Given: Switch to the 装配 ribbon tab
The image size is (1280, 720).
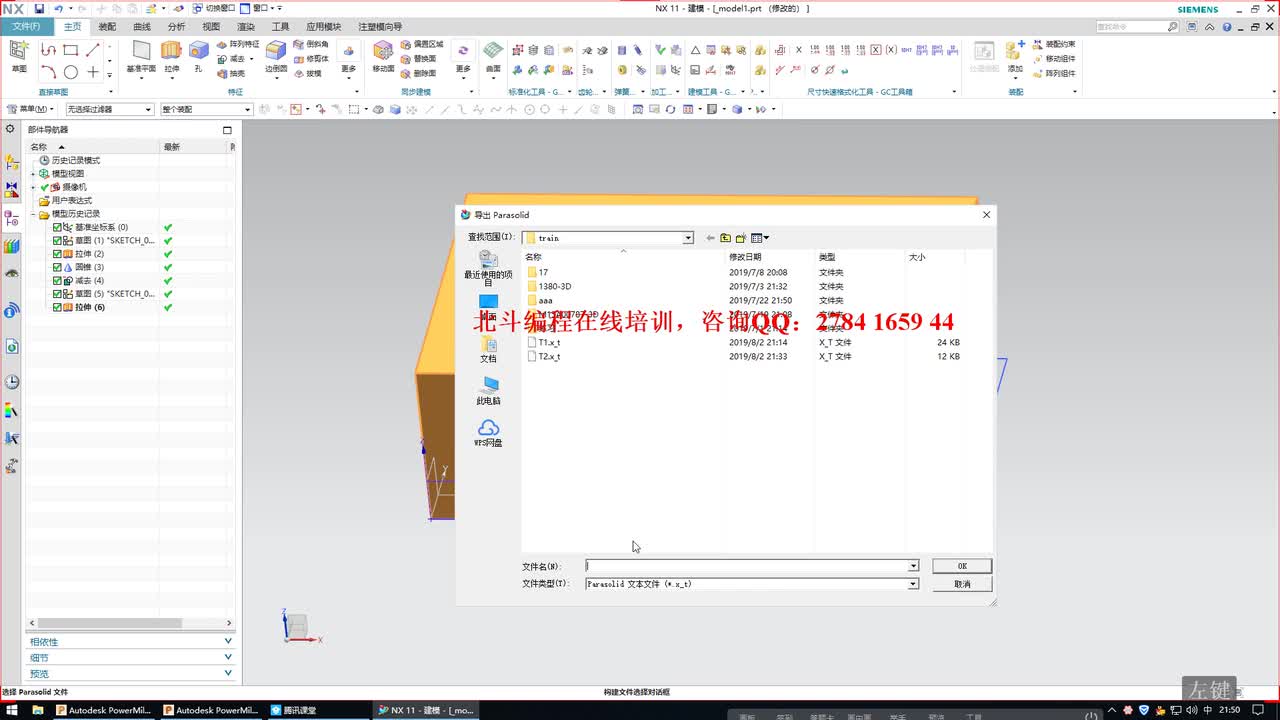Looking at the screenshot, I should (107, 27).
